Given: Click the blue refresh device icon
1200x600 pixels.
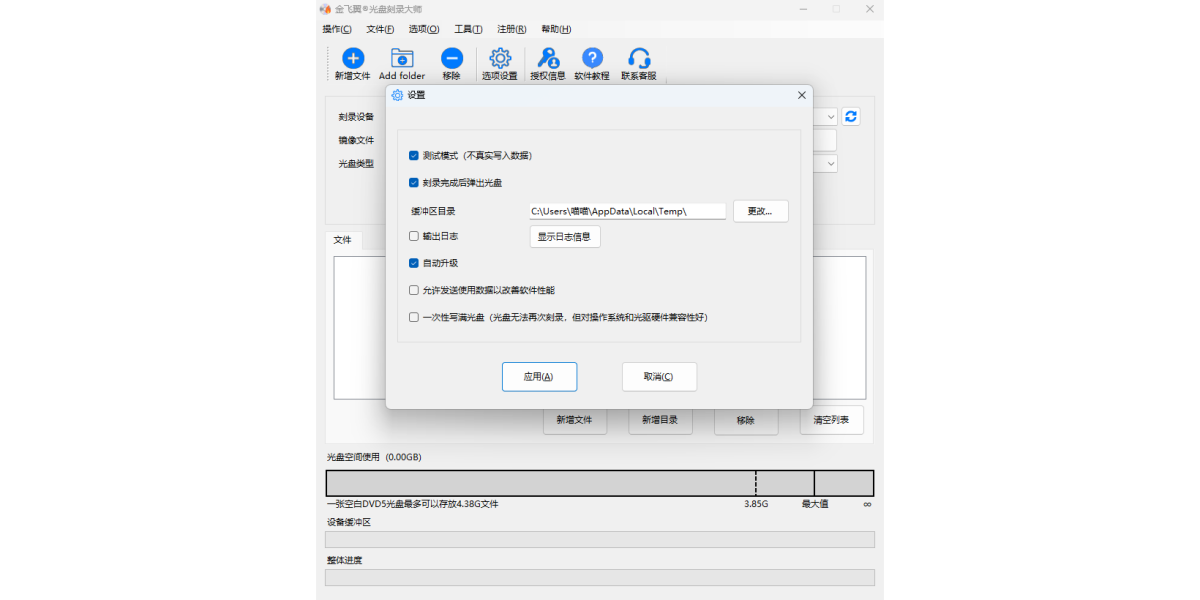Looking at the screenshot, I should (850, 117).
